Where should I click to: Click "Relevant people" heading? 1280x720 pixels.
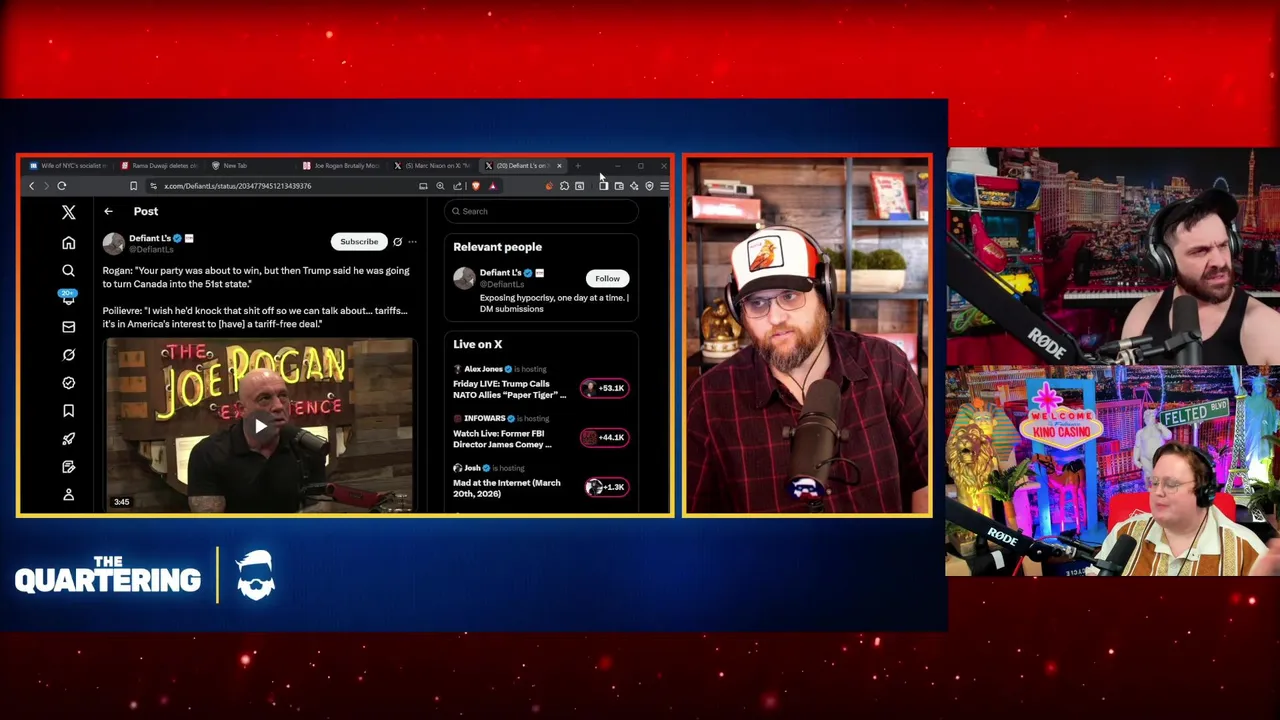(x=497, y=247)
